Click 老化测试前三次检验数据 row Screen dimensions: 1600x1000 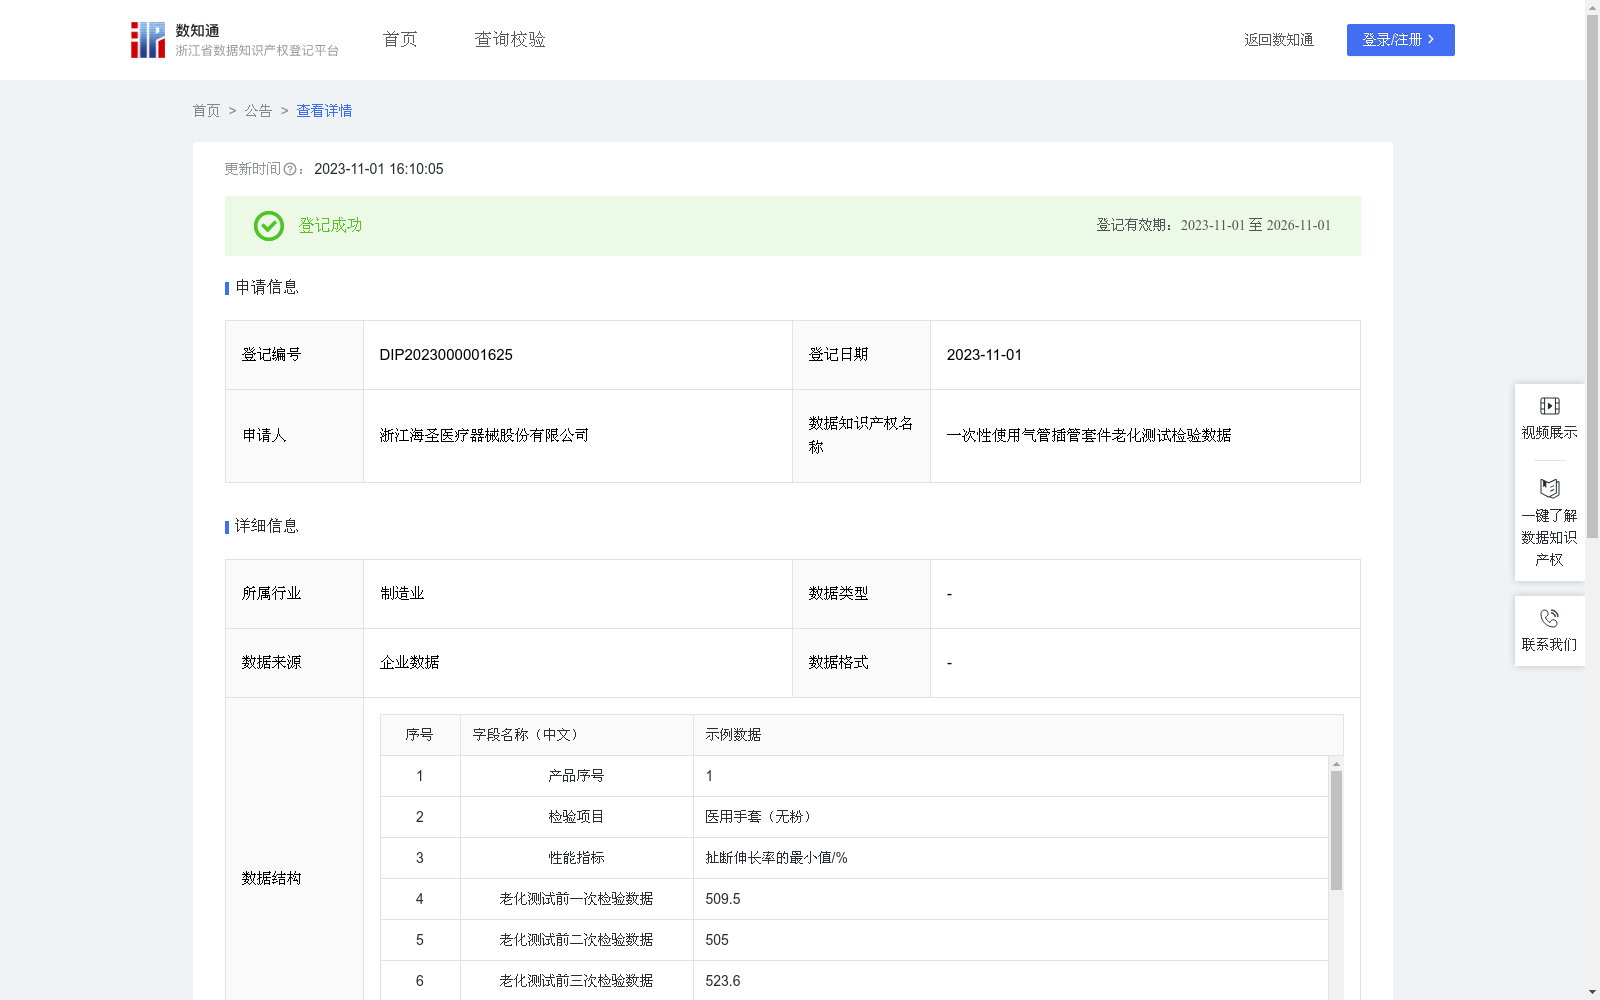coord(855,981)
